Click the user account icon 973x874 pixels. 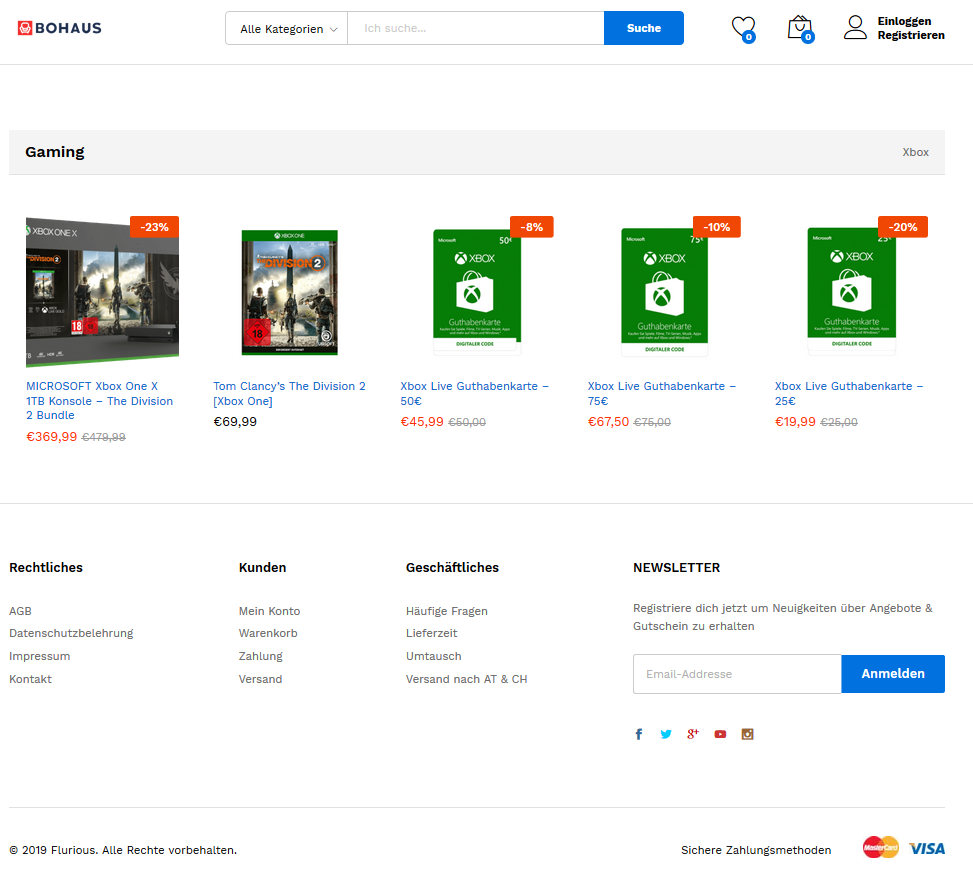pyautogui.click(x=855, y=27)
